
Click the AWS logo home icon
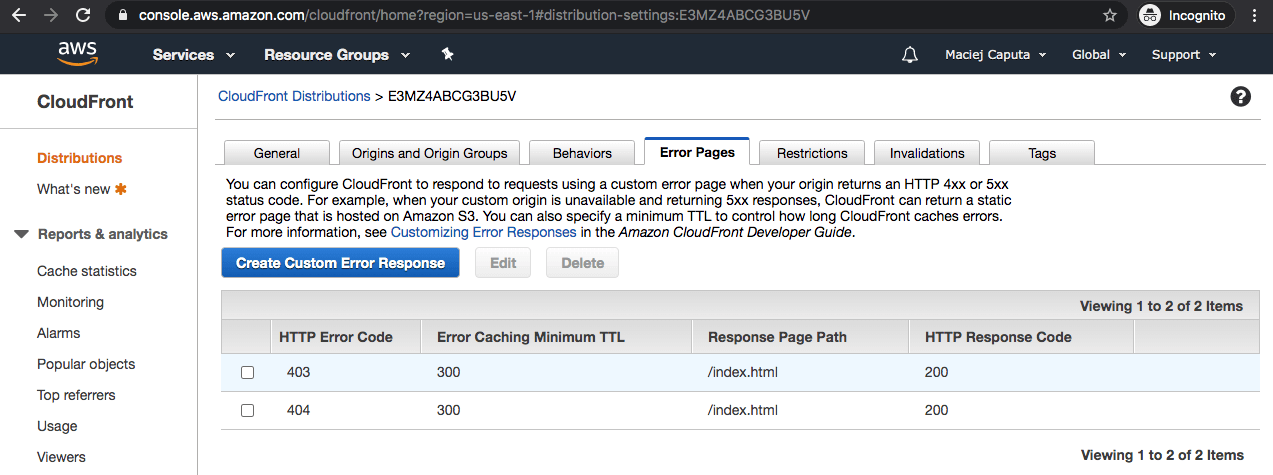(x=77, y=54)
